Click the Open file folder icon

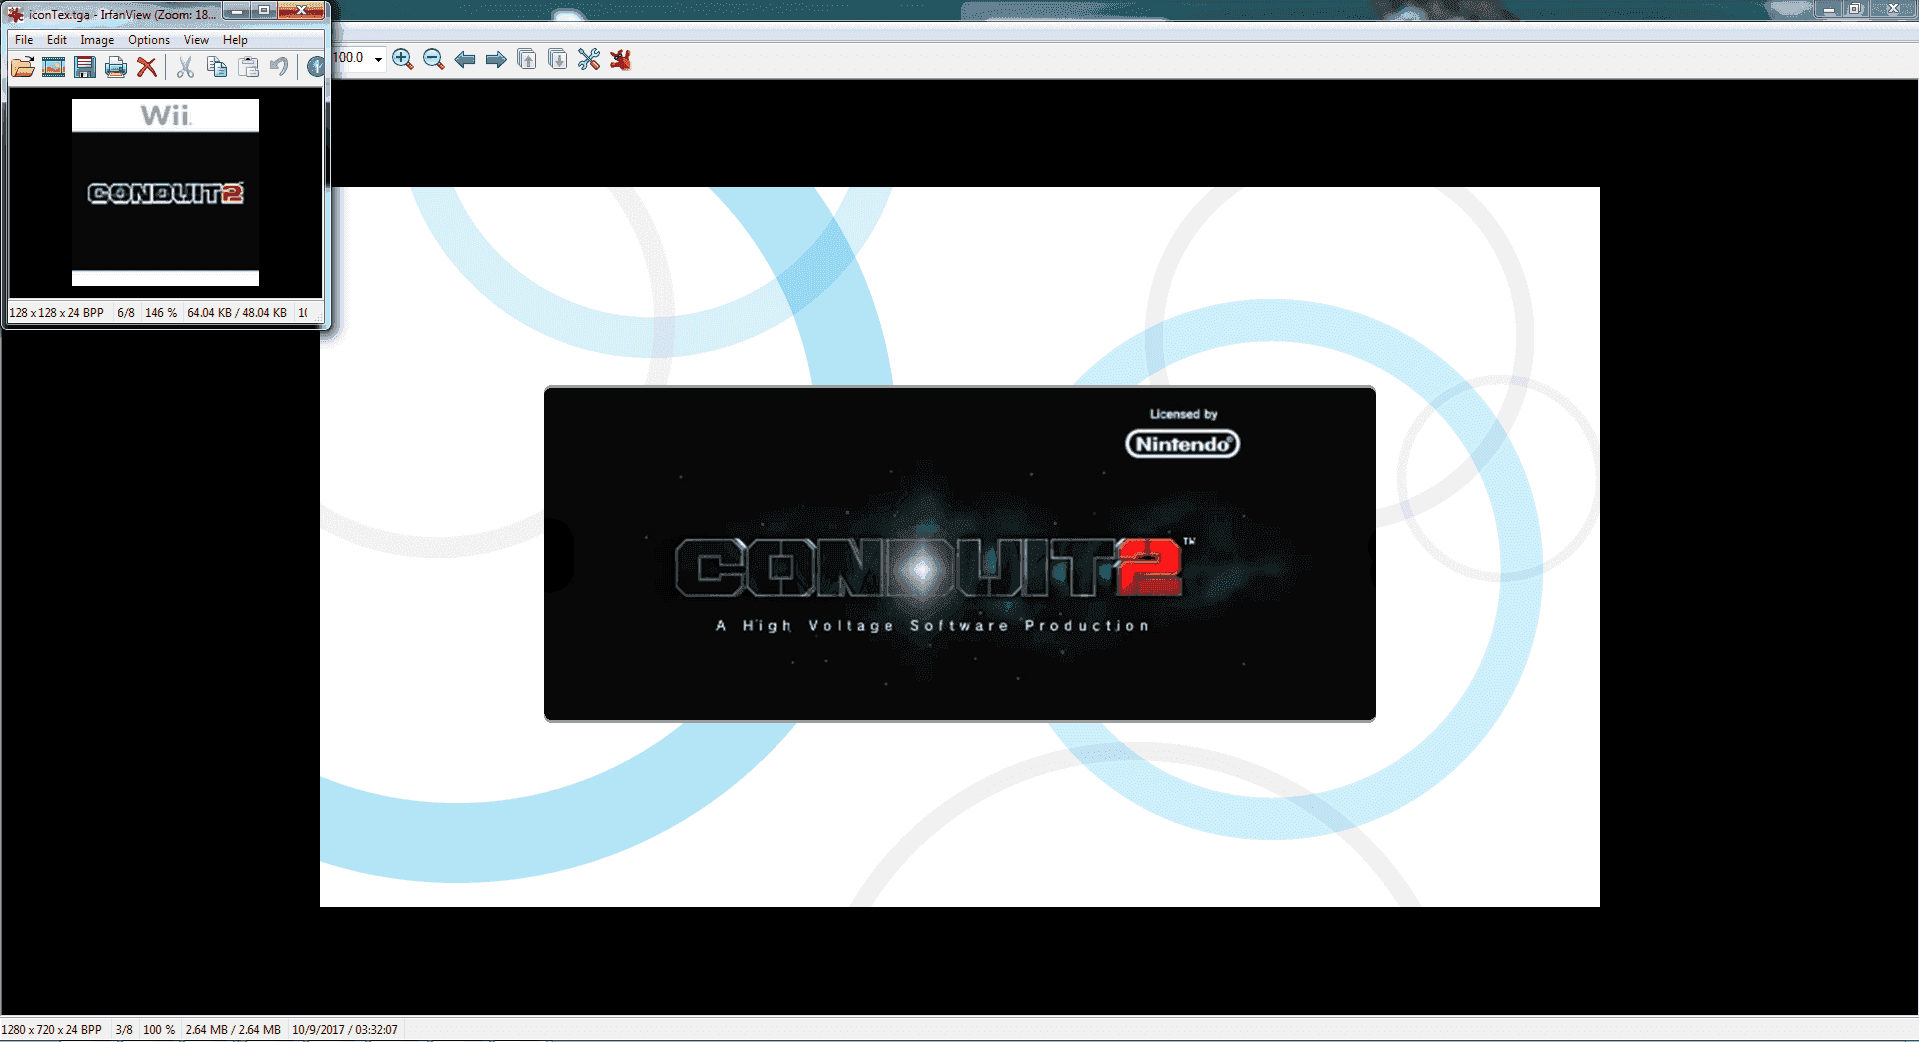click(23, 67)
